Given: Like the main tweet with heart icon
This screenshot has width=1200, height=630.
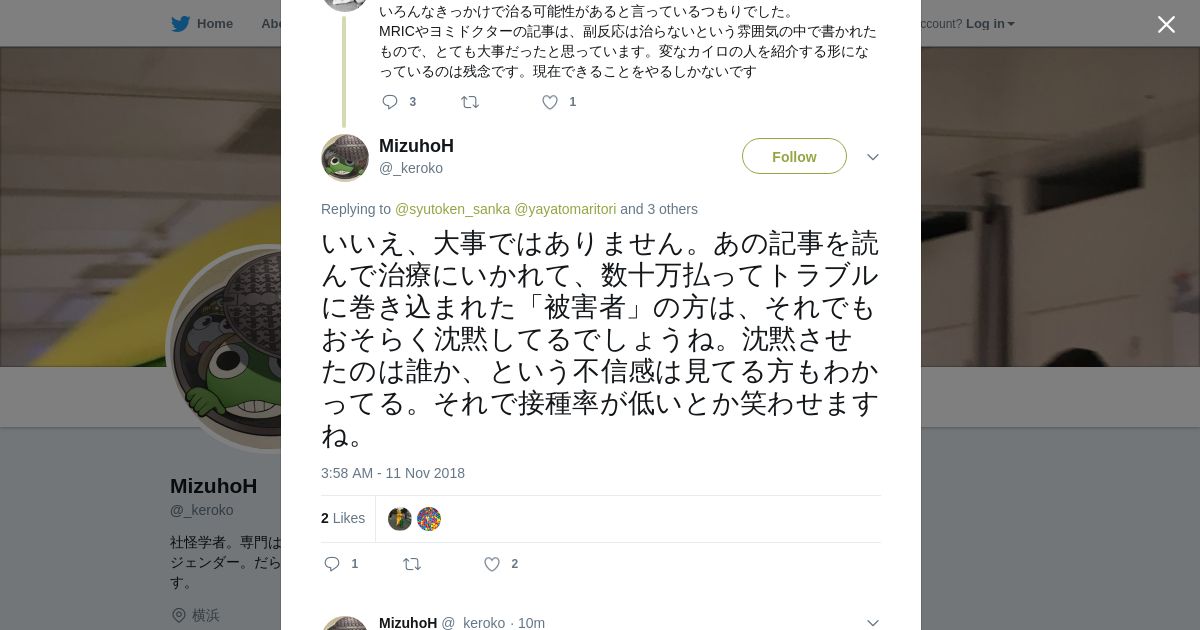Looking at the screenshot, I should coord(492,564).
